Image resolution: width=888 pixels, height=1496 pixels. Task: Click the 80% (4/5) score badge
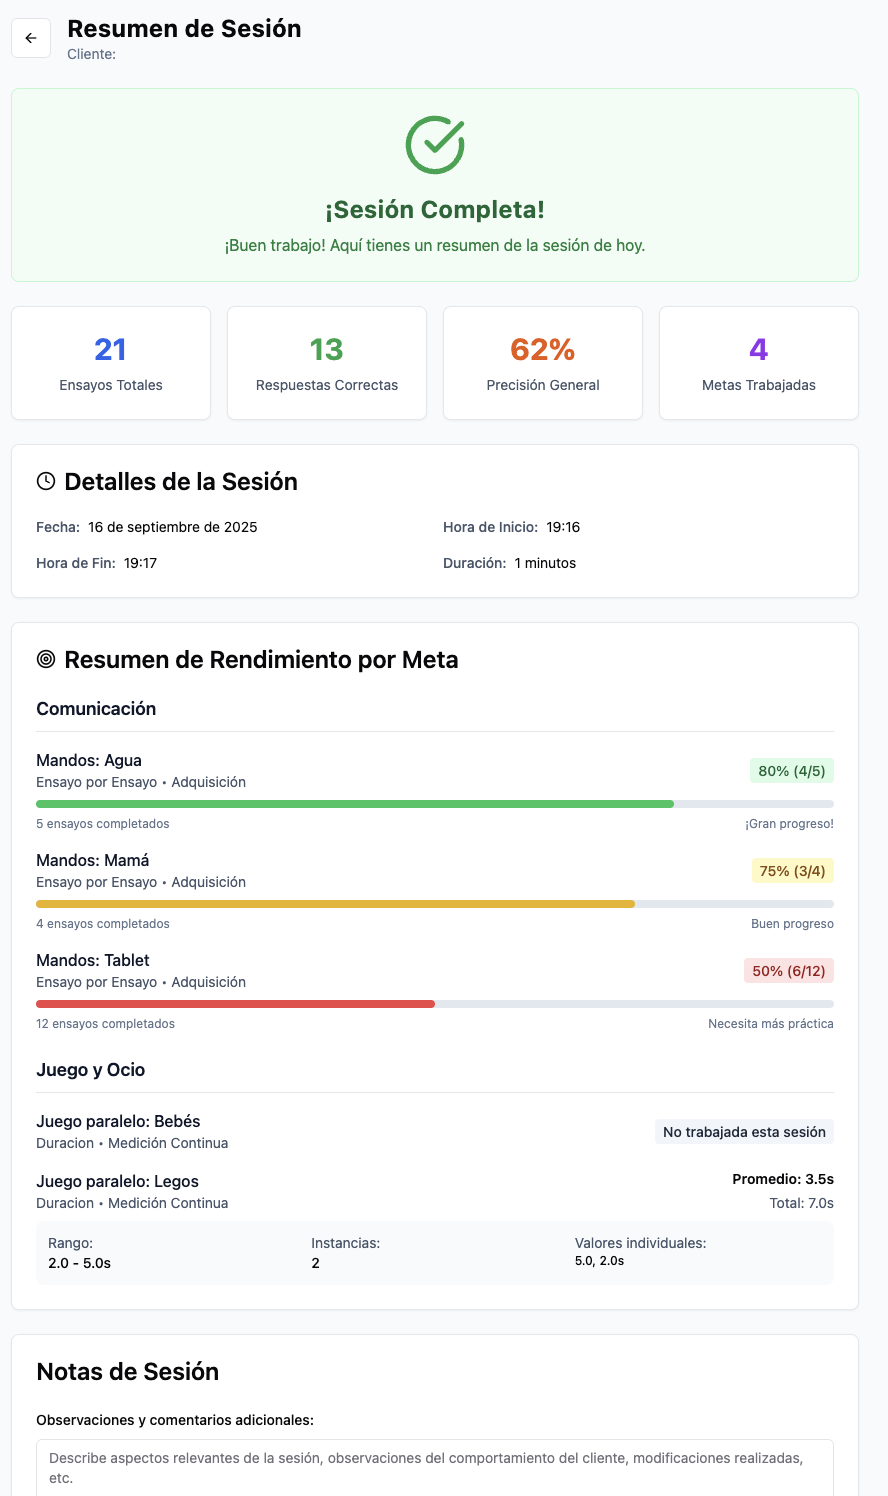click(792, 771)
